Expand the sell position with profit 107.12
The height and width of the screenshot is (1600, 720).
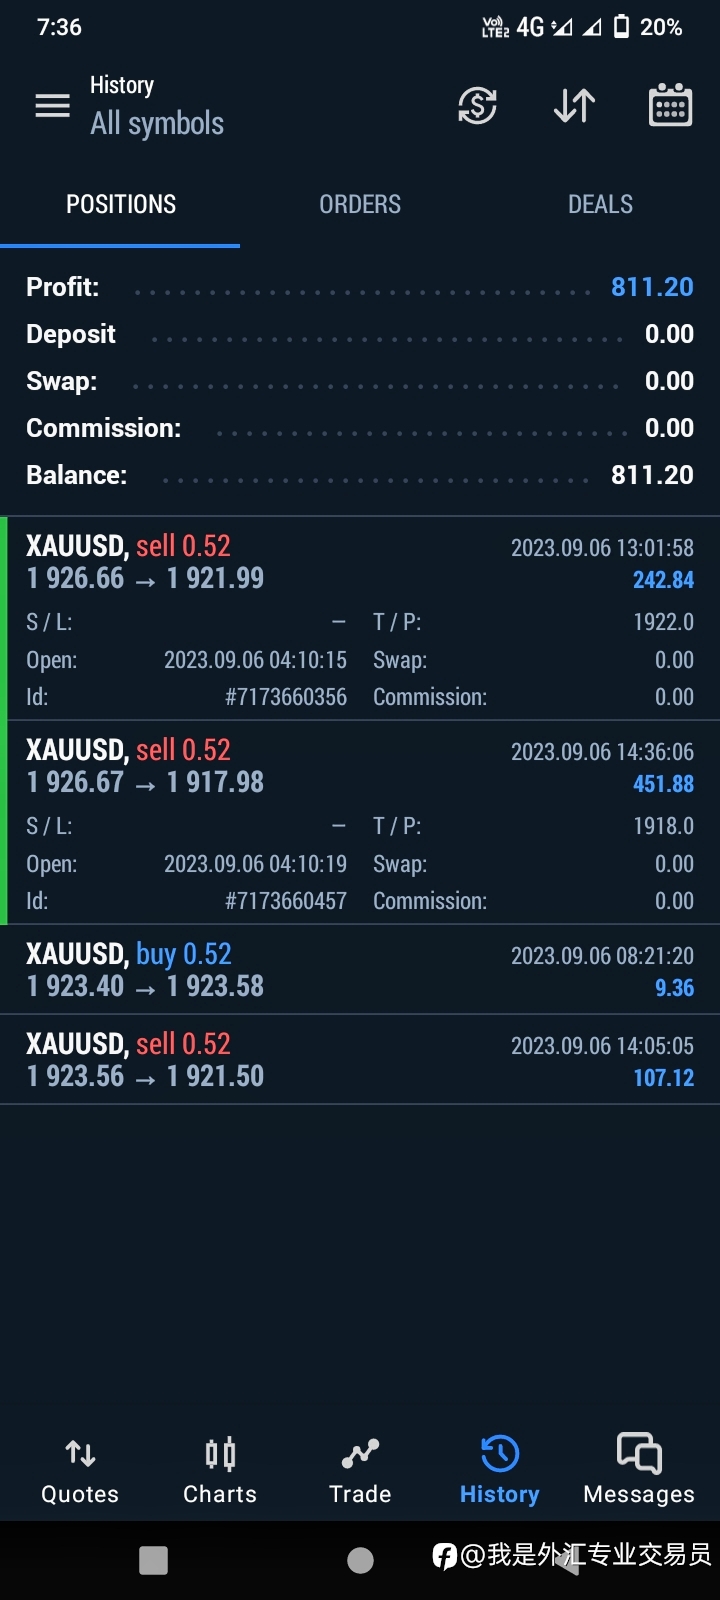[360, 1059]
